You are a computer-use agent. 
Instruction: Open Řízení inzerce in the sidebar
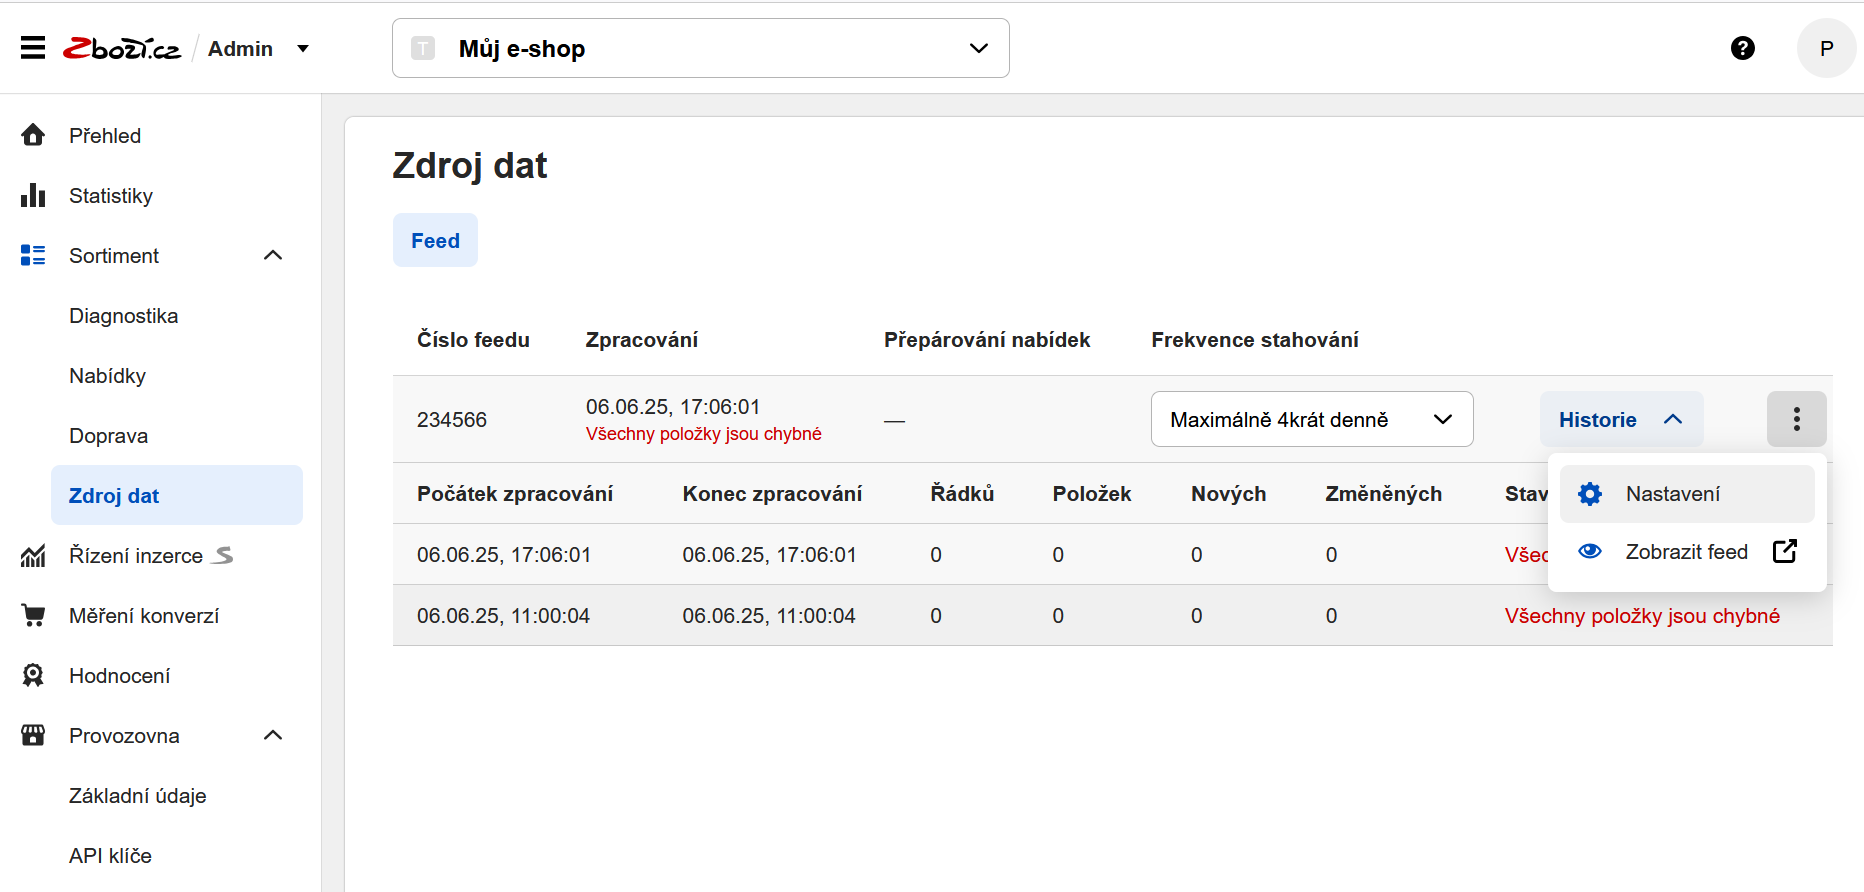point(136,556)
